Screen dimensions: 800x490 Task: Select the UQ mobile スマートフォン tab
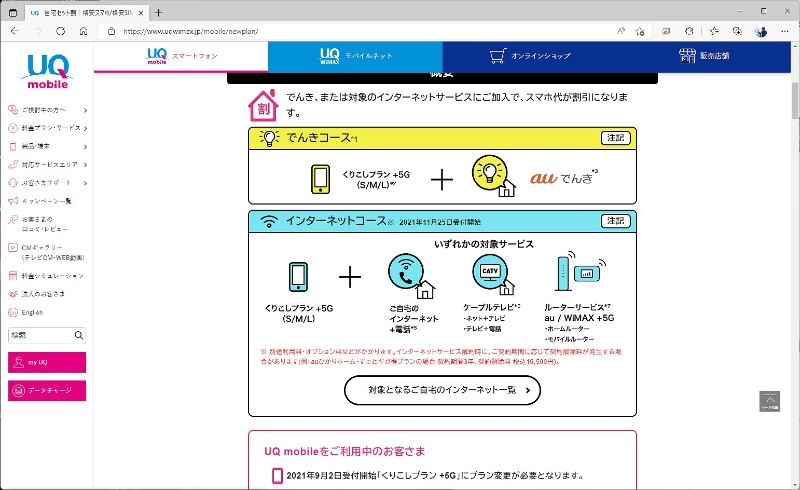[181, 56]
